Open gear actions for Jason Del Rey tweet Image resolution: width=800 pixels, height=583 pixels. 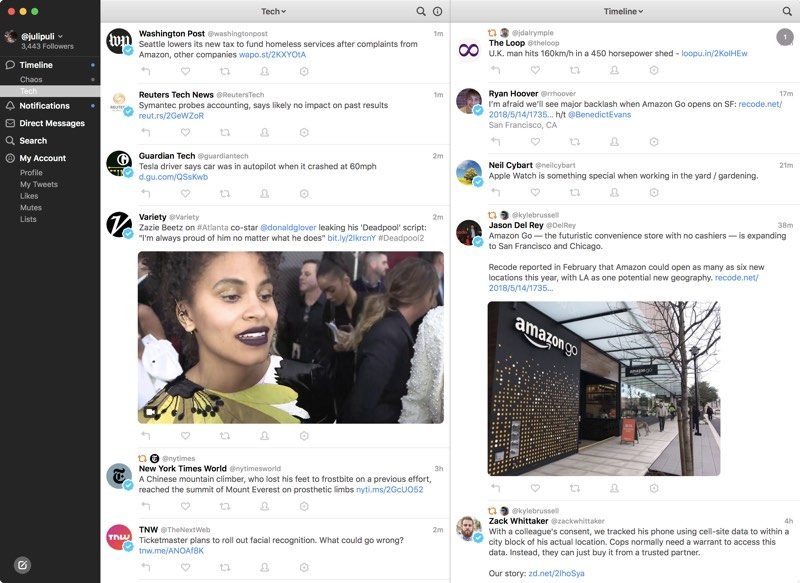(654, 488)
